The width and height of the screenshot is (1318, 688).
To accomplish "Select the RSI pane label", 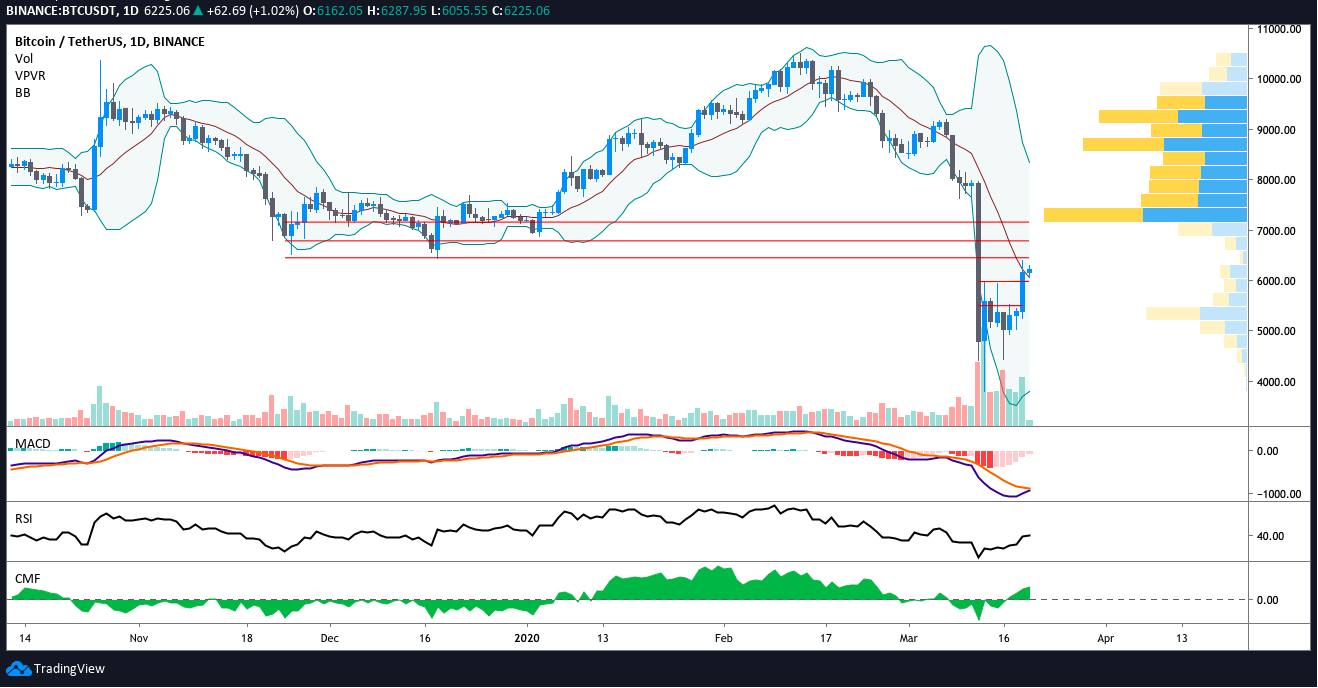I will coord(24,519).
